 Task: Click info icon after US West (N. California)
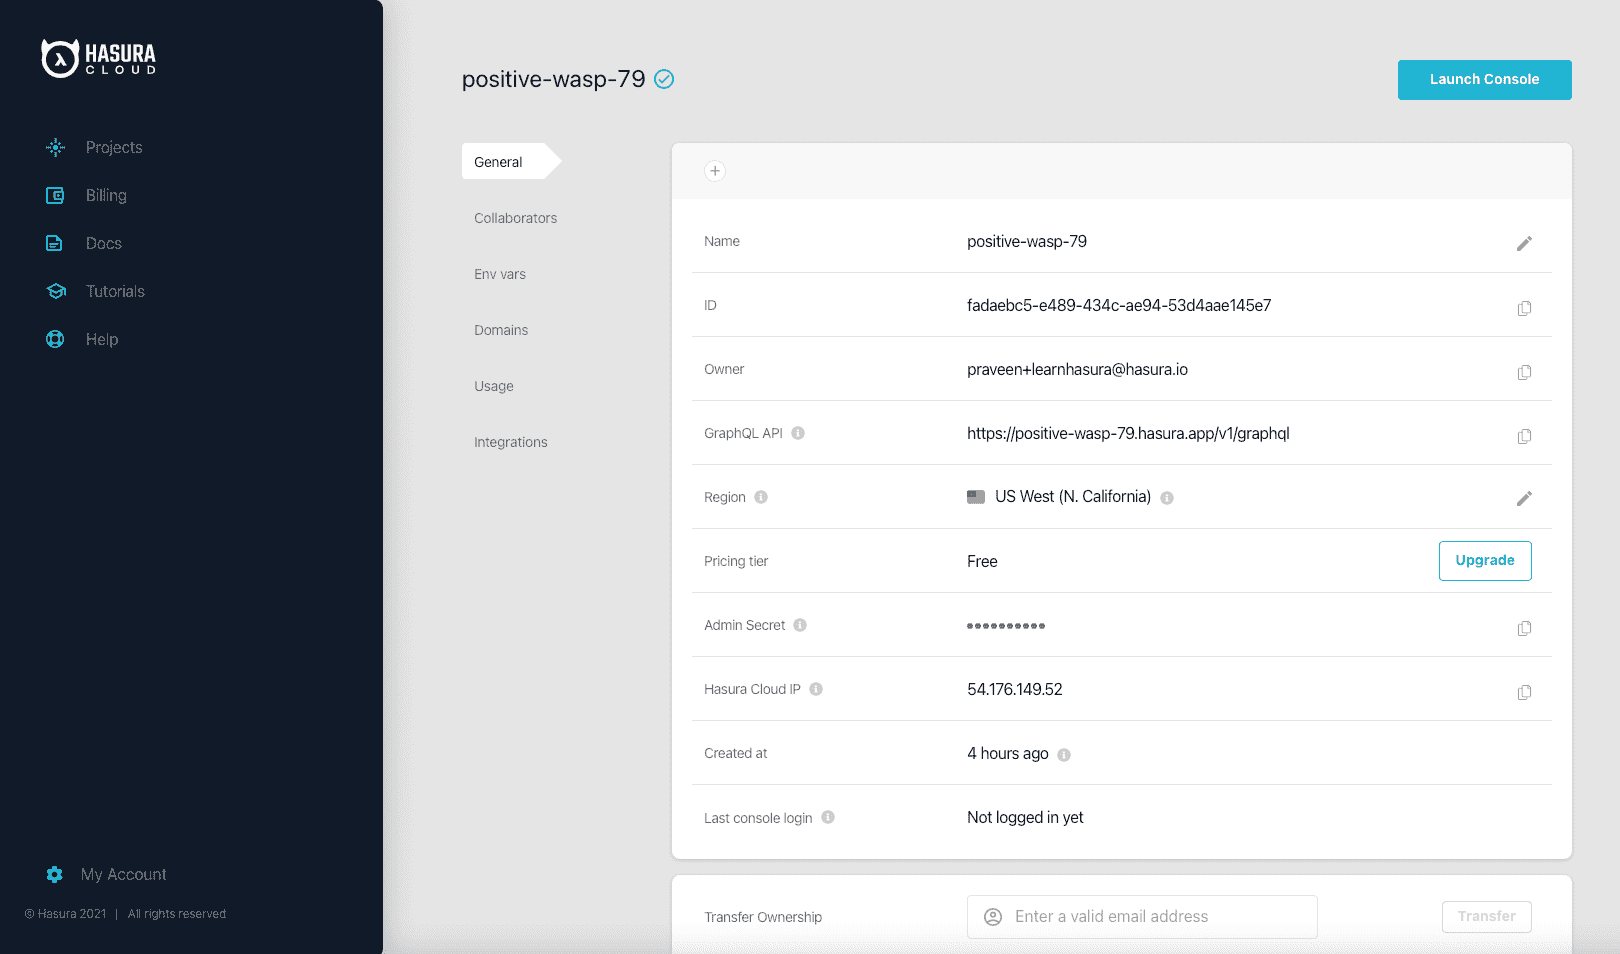(x=1167, y=498)
